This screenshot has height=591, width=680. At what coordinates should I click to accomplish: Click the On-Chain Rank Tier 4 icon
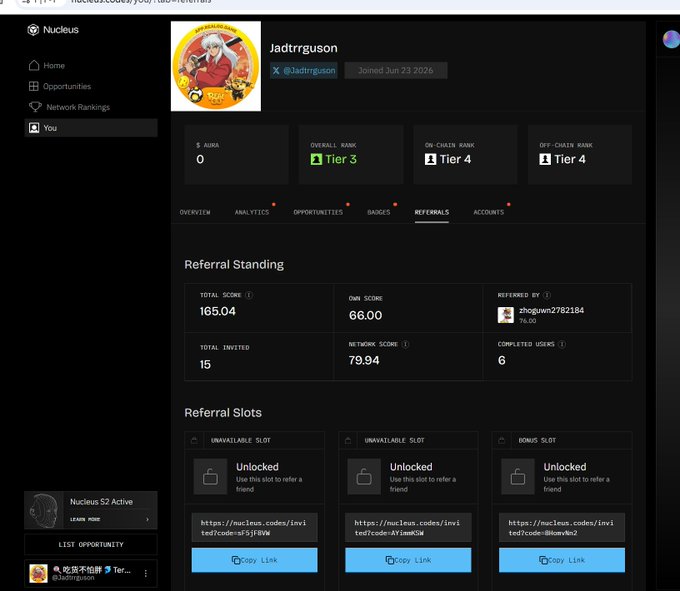(x=431, y=160)
